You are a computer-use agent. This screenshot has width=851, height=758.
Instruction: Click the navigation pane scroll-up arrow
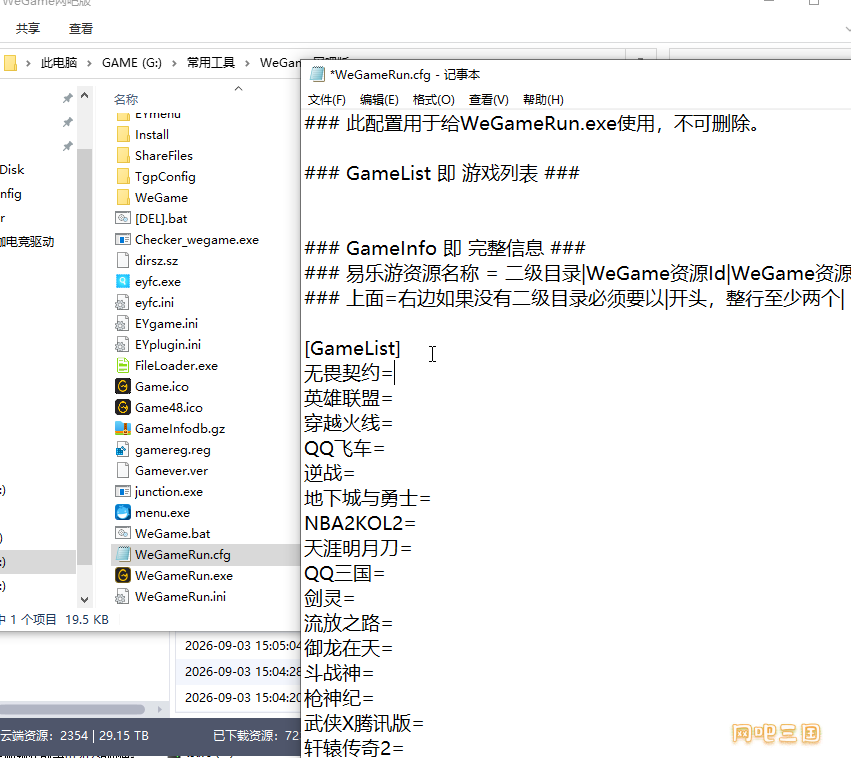coord(85,95)
